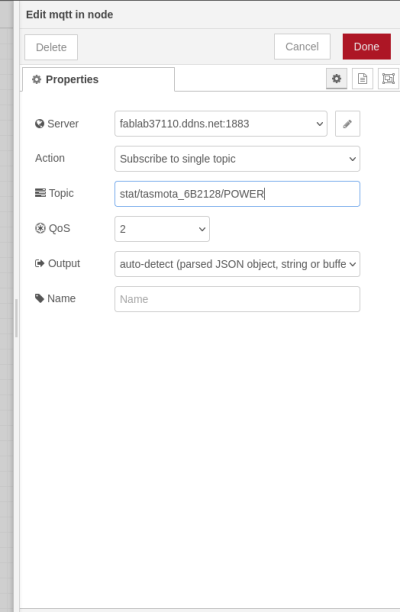Open node appearance settings icon
Screen dimensions: 400x612
[x=388, y=78]
